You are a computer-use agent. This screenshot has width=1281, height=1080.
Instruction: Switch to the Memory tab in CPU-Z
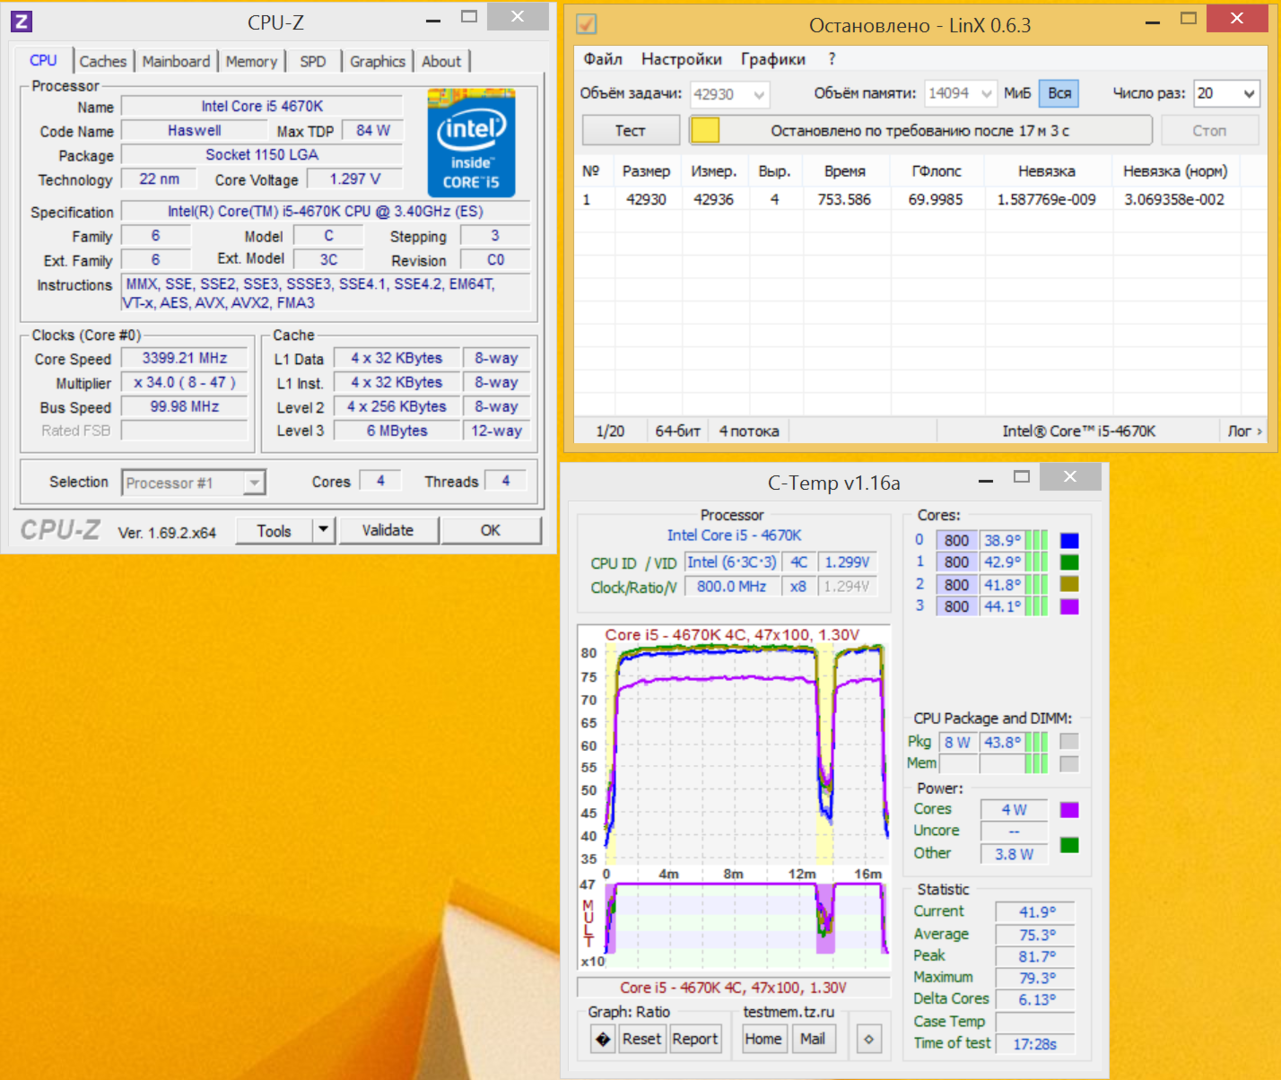[x=251, y=62]
